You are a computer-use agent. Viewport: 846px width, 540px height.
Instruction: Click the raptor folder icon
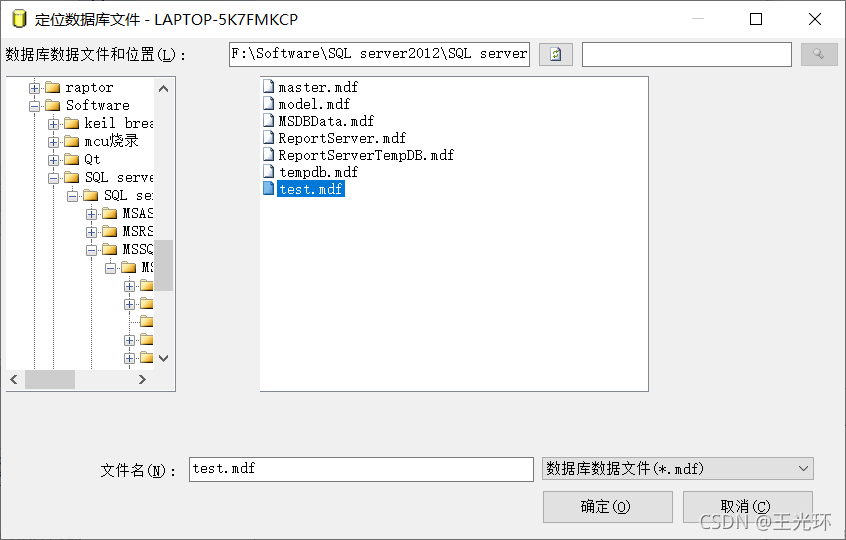[52, 87]
